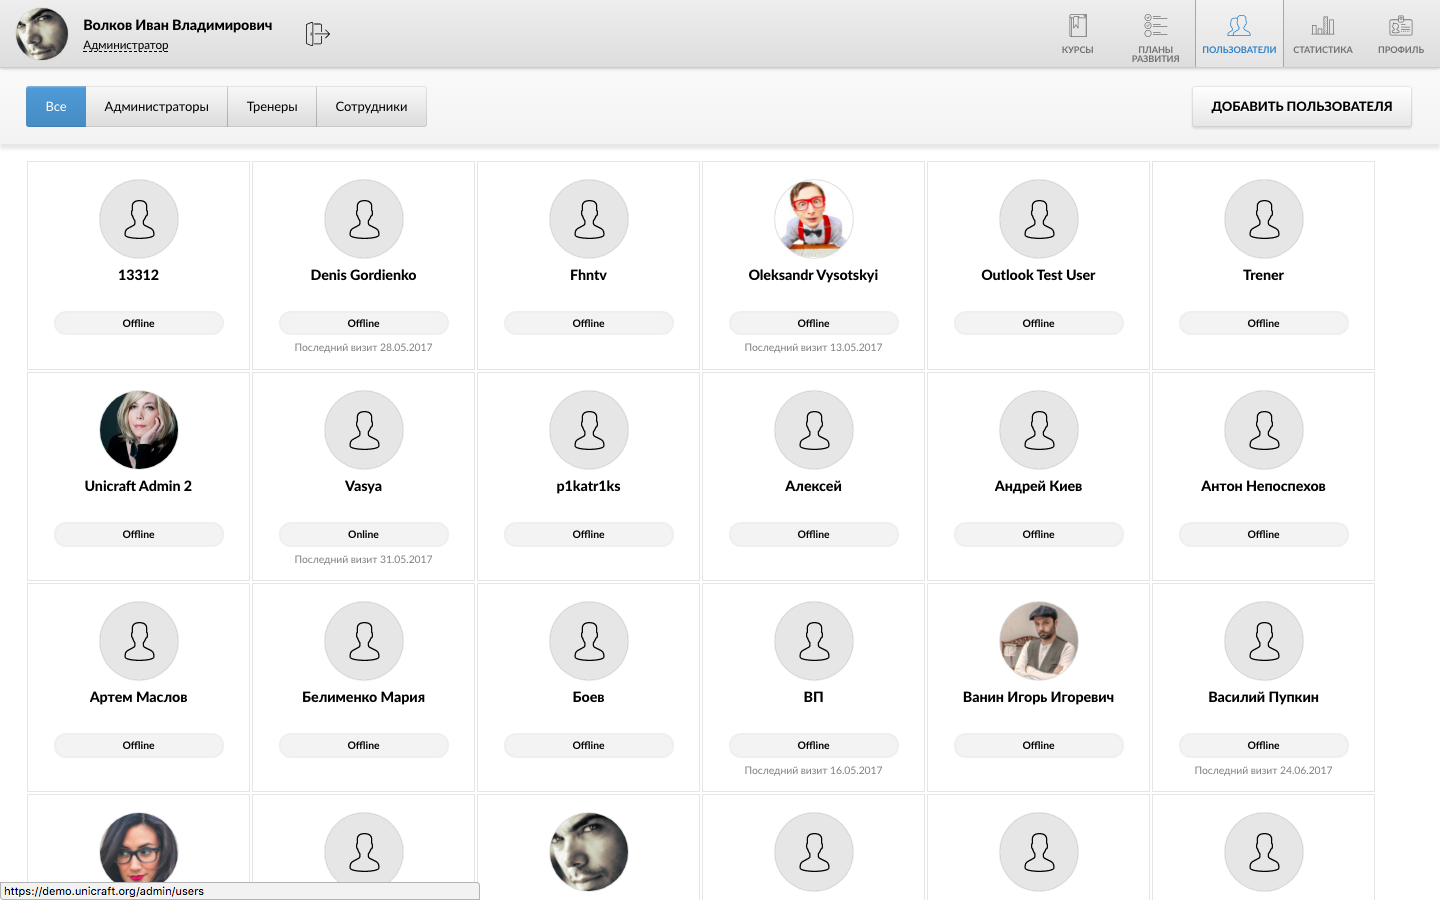
Task: Click Trener's Offline status badge
Action: pos(1264,323)
